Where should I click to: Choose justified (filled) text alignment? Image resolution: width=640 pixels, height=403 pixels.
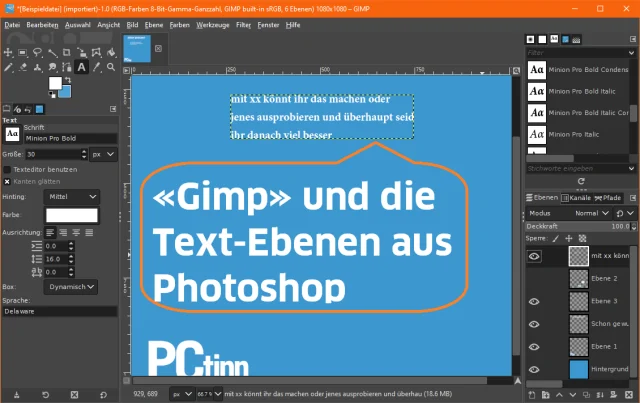[89, 233]
